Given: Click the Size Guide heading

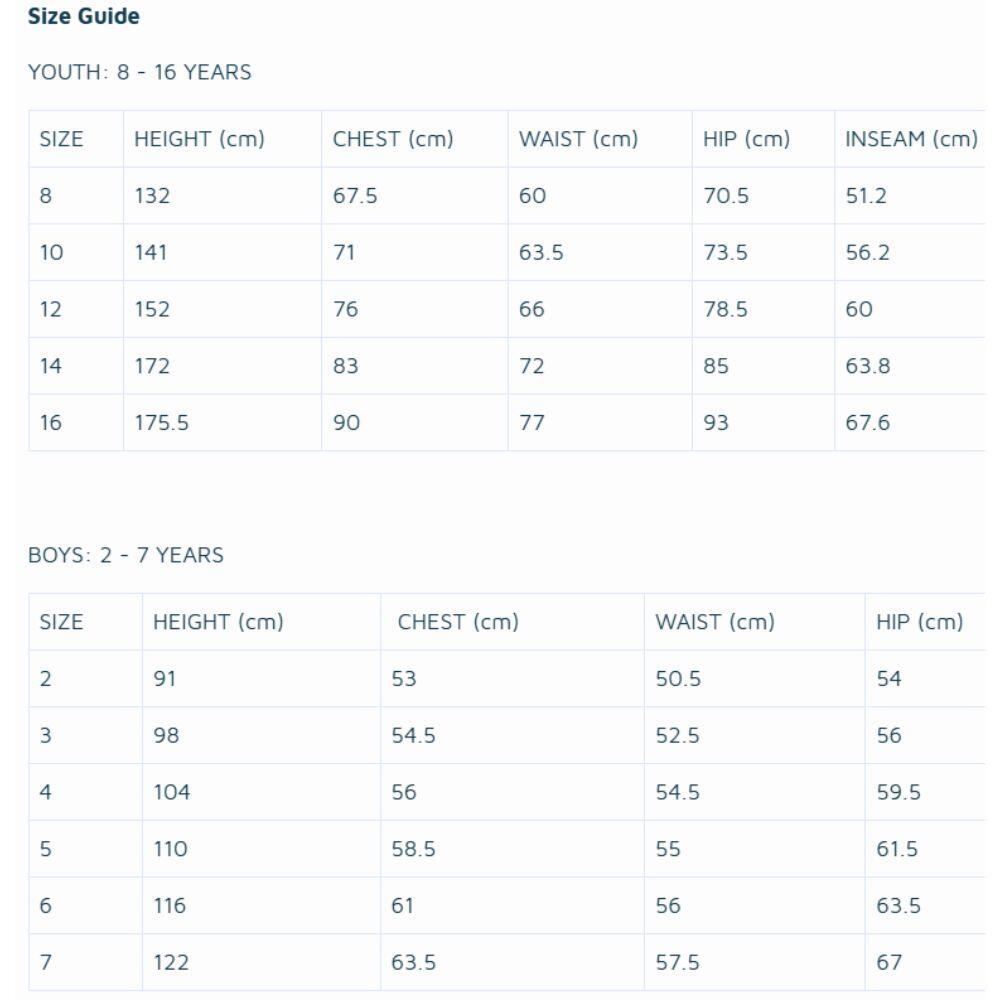Looking at the screenshot, I should tap(84, 16).
